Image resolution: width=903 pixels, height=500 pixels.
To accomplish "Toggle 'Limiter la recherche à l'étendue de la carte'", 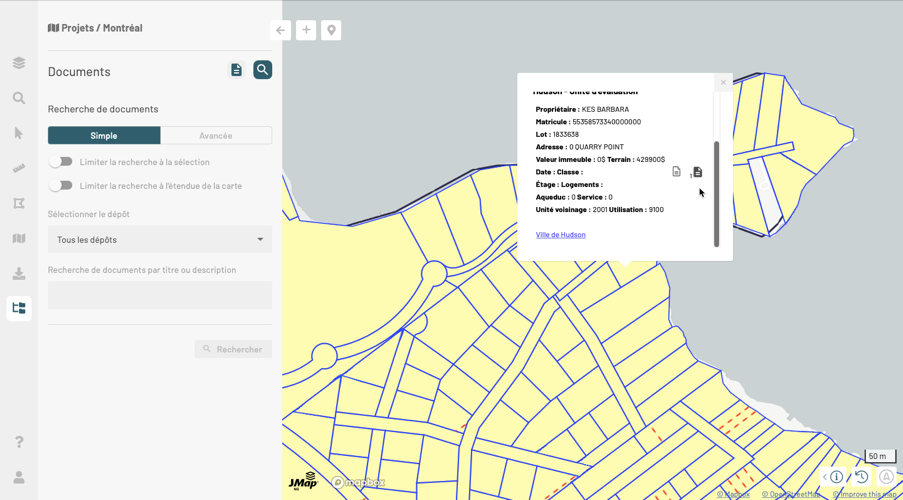I will [61, 186].
